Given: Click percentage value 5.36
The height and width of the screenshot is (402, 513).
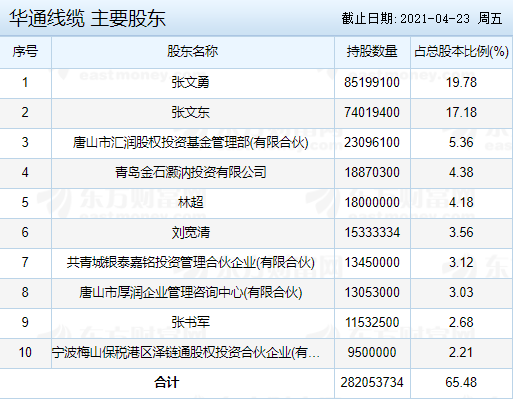Looking at the screenshot, I should tap(461, 142).
